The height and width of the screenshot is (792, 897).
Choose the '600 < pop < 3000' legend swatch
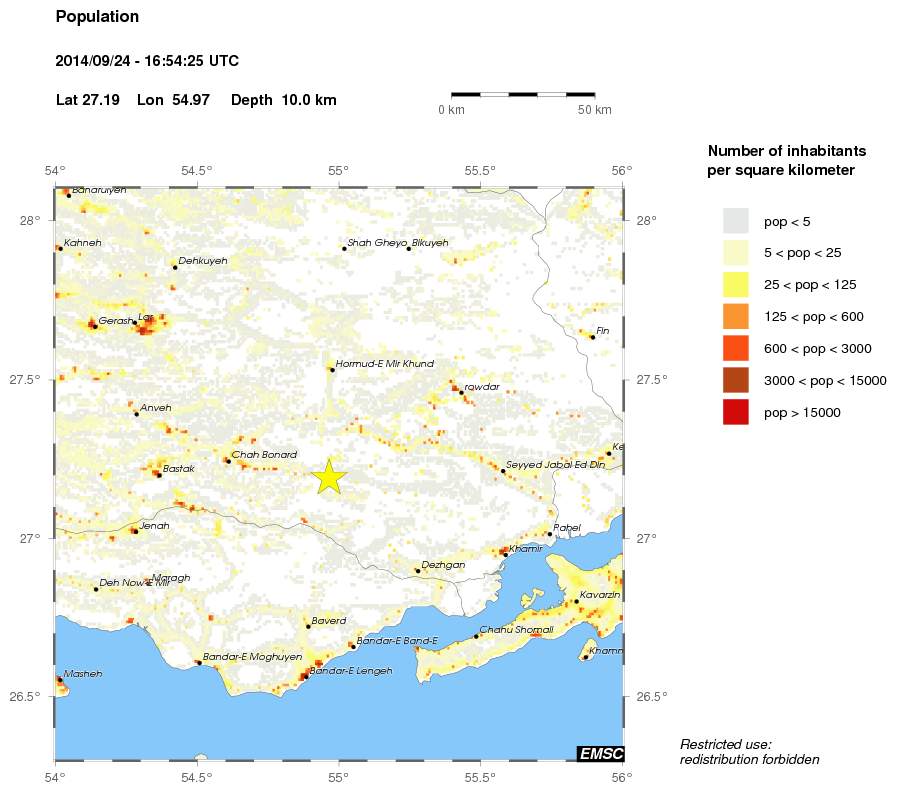click(736, 349)
